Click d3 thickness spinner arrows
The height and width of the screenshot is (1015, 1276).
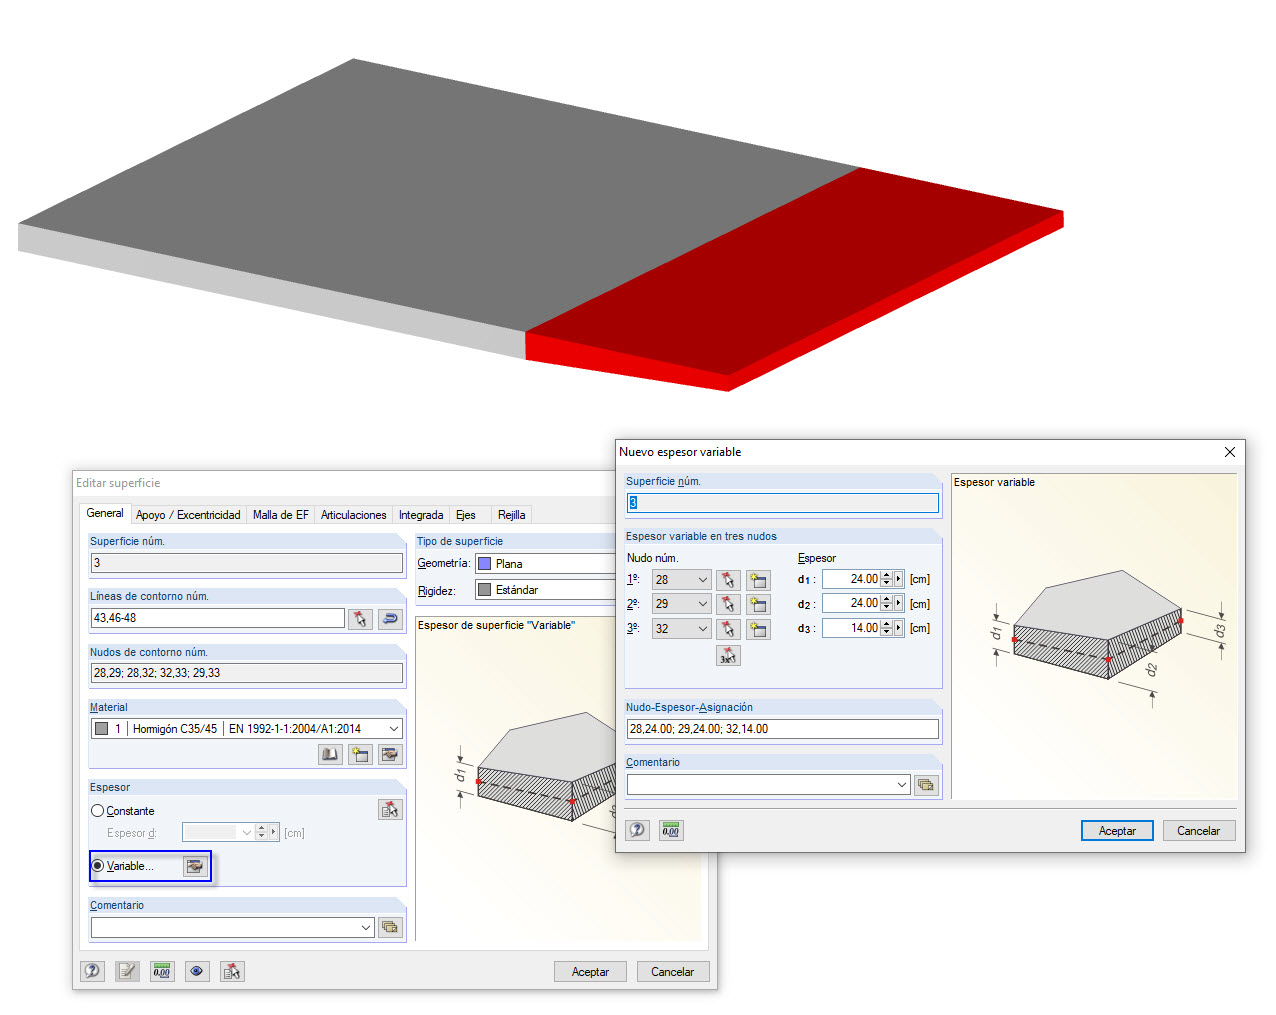click(x=887, y=628)
